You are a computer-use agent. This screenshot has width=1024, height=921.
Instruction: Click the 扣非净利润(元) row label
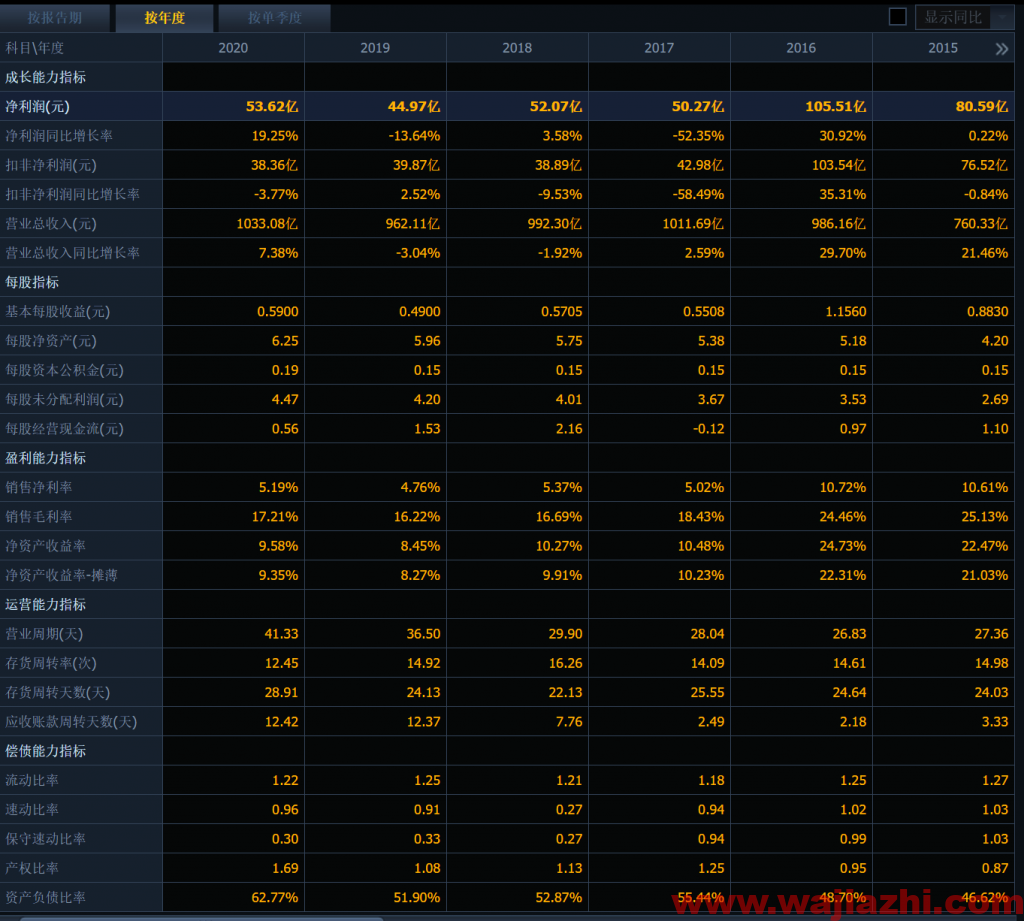click(51, 165)
